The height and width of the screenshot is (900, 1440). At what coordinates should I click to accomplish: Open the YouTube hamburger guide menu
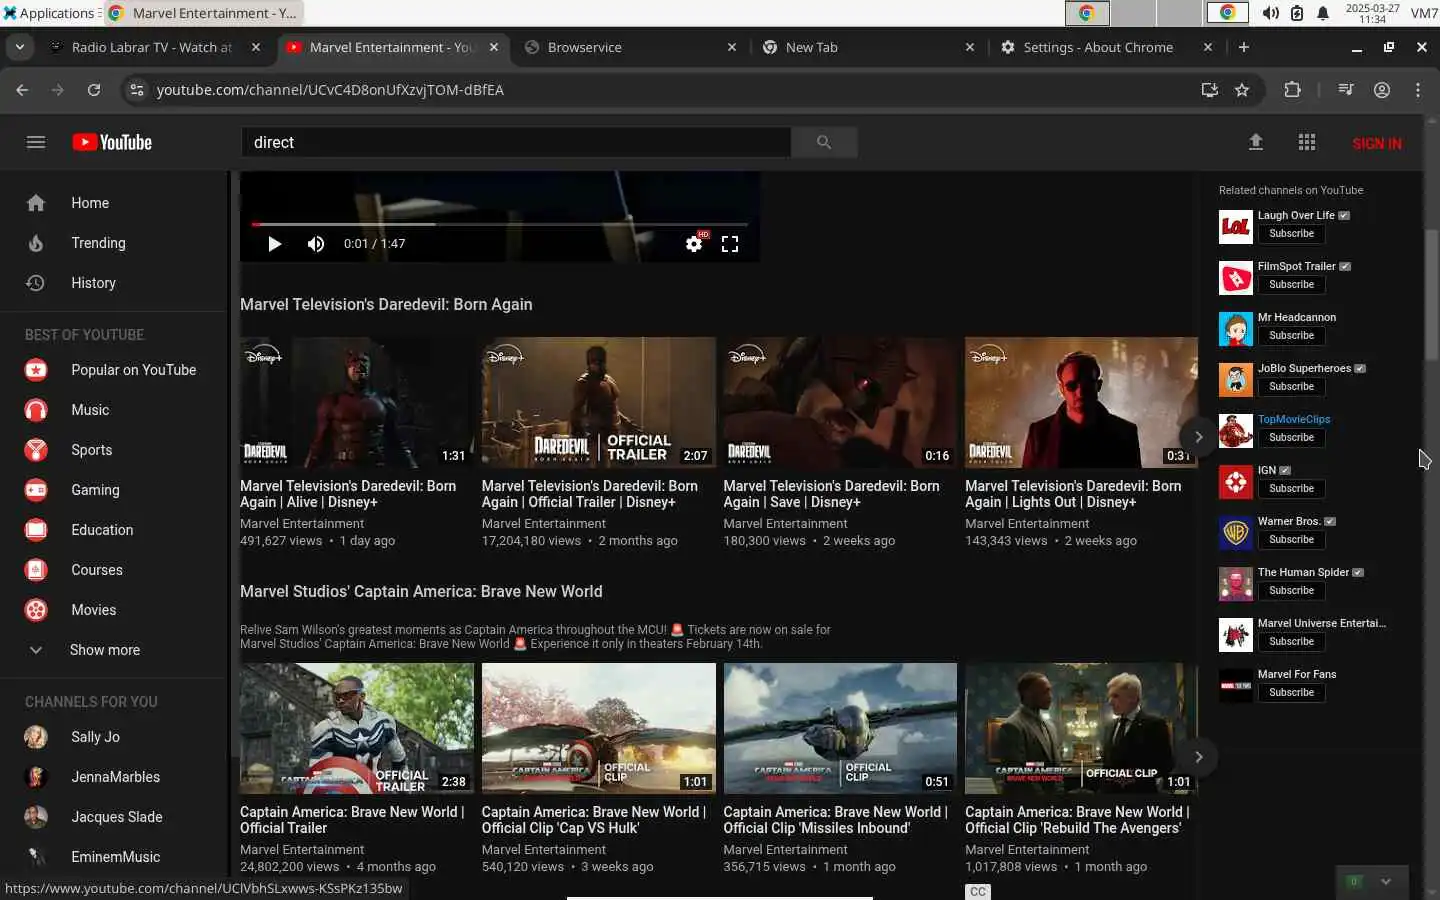pyautogui.click(x=36, y=142)
